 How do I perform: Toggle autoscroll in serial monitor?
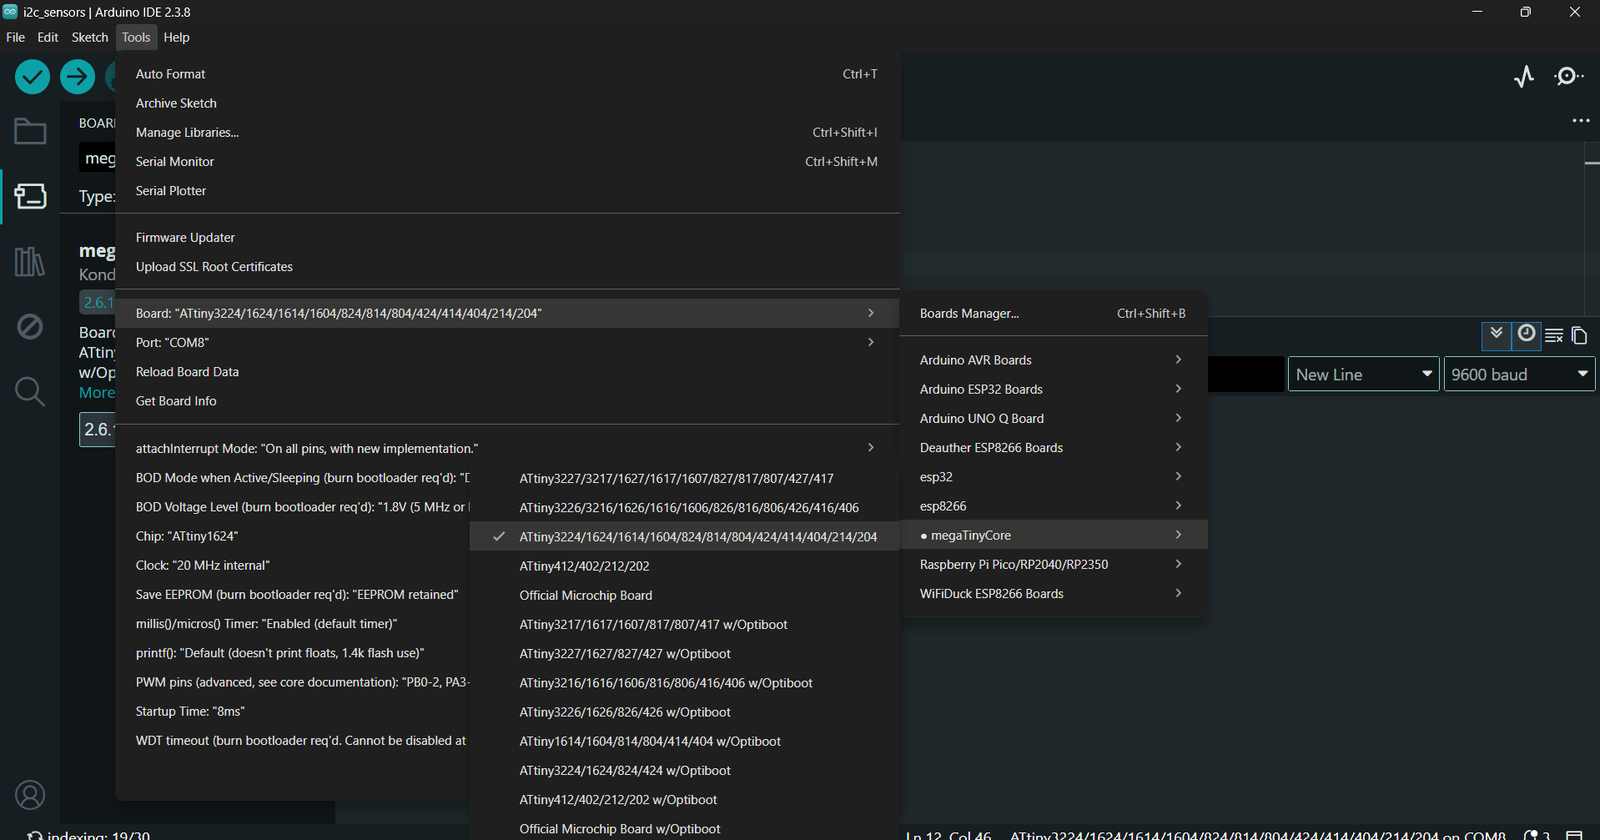(x=1496, y=334)
